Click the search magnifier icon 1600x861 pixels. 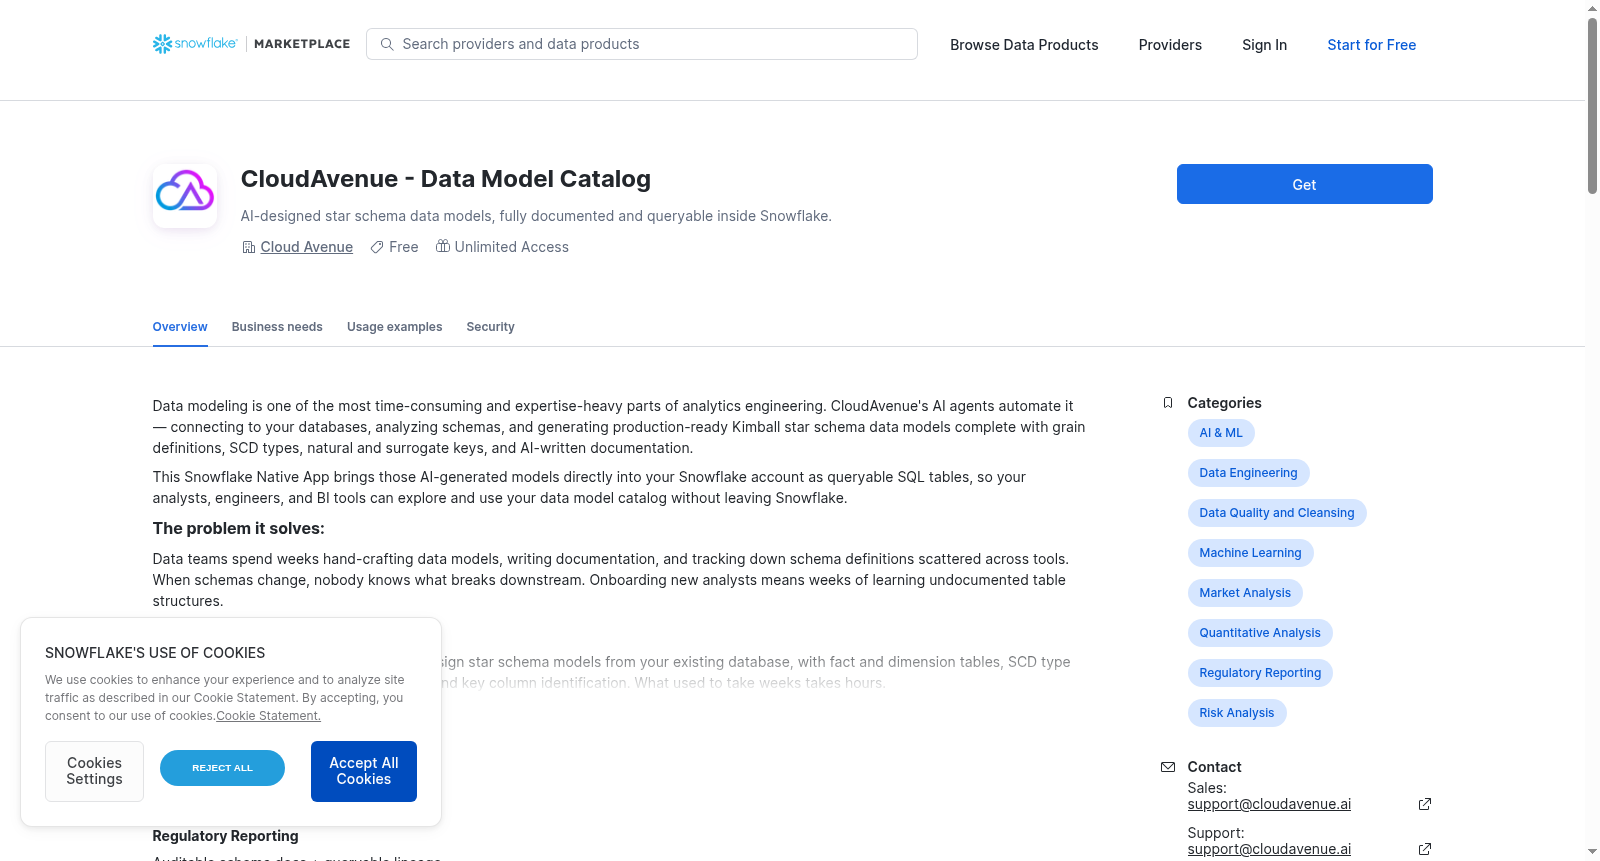click(x=387, y=44)
